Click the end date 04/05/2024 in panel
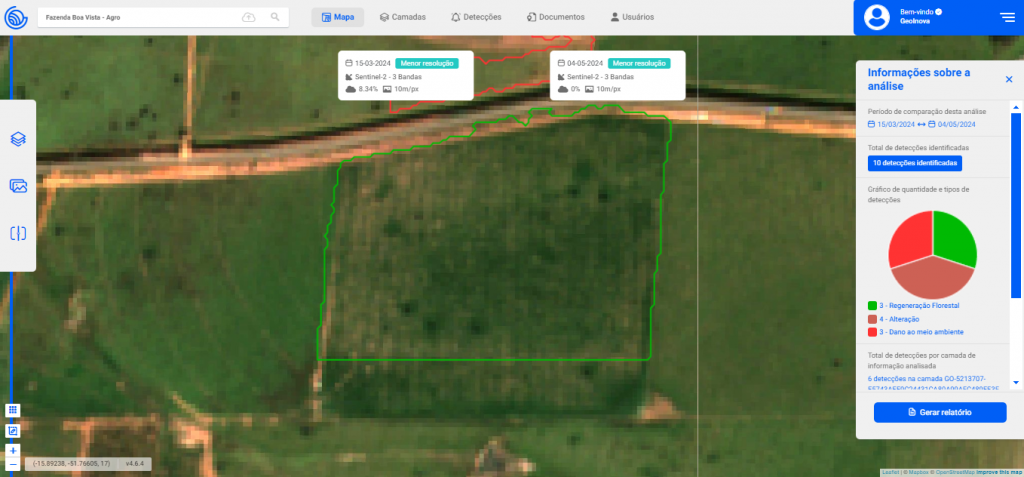Image resolution: width=1024 pixels, height=477 pixels. point(957,124)
